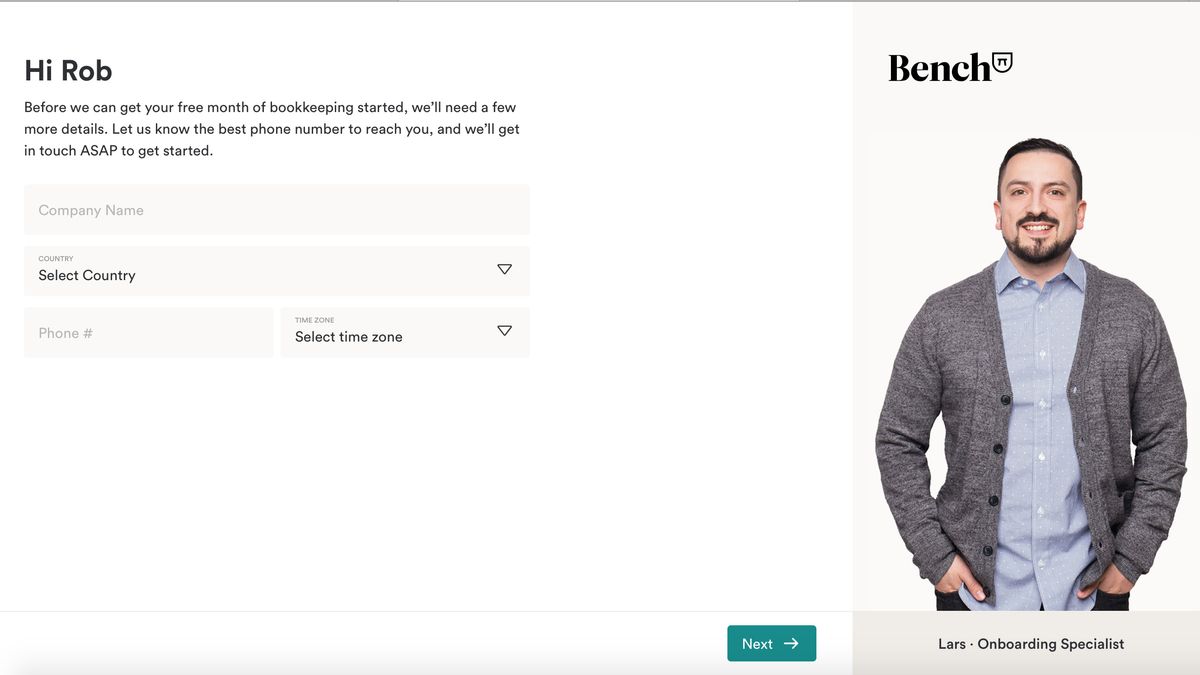Image resolution: width=1200 pixels, height=675 pixels.
Task: Click the Company Name input field
Action: tap(276, 210)
